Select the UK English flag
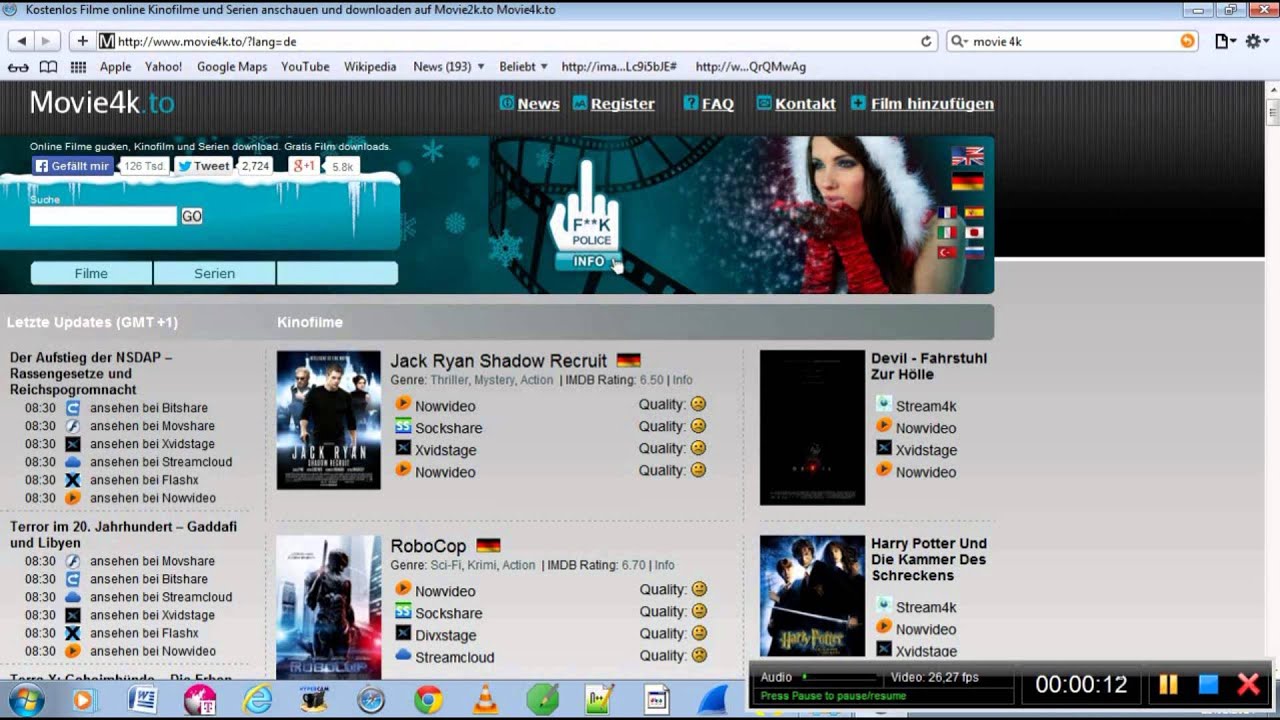 click(967, 156)
